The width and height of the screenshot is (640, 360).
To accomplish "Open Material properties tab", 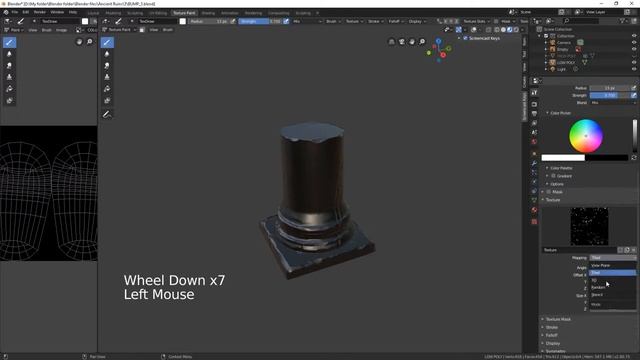I will 534,210.
